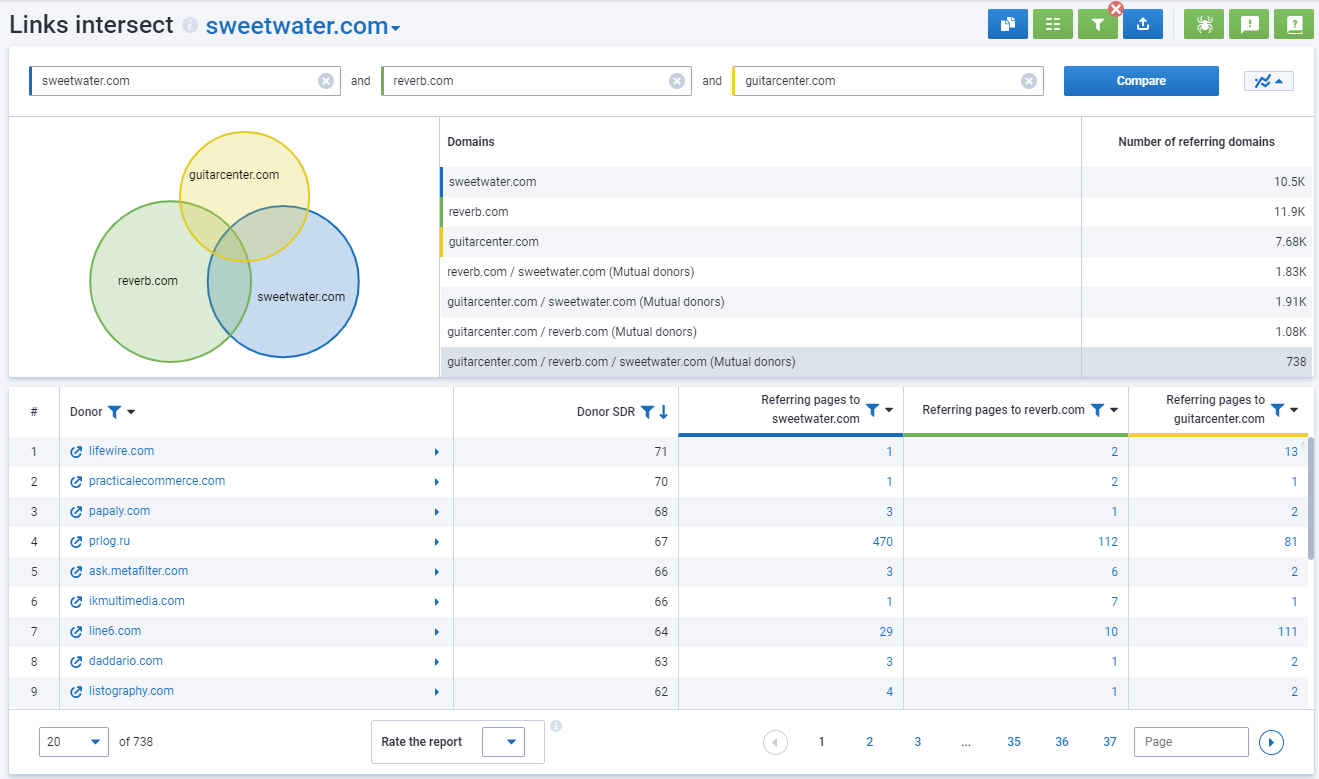
Task: Open rows per page dropdown showing 20
Action: 74,742
